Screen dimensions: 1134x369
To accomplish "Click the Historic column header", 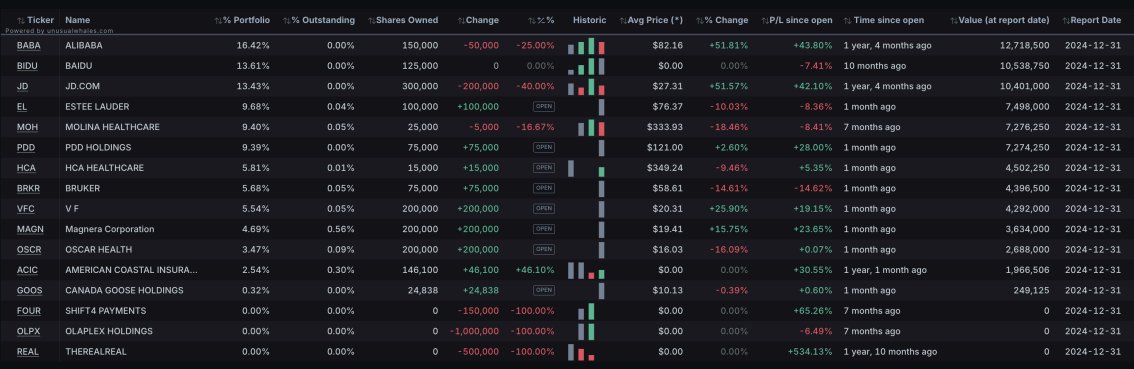I will (589, 20).
